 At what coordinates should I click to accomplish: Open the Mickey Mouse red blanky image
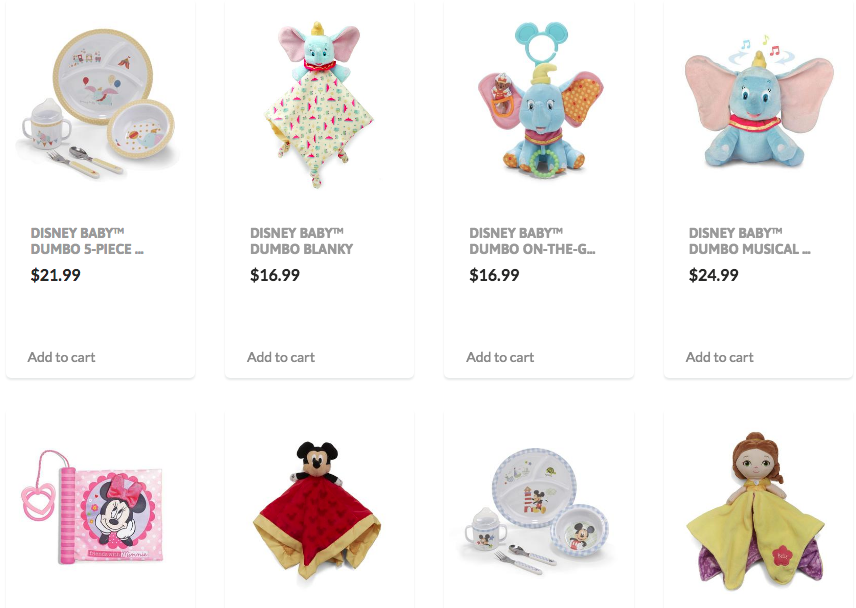point(317,510)
